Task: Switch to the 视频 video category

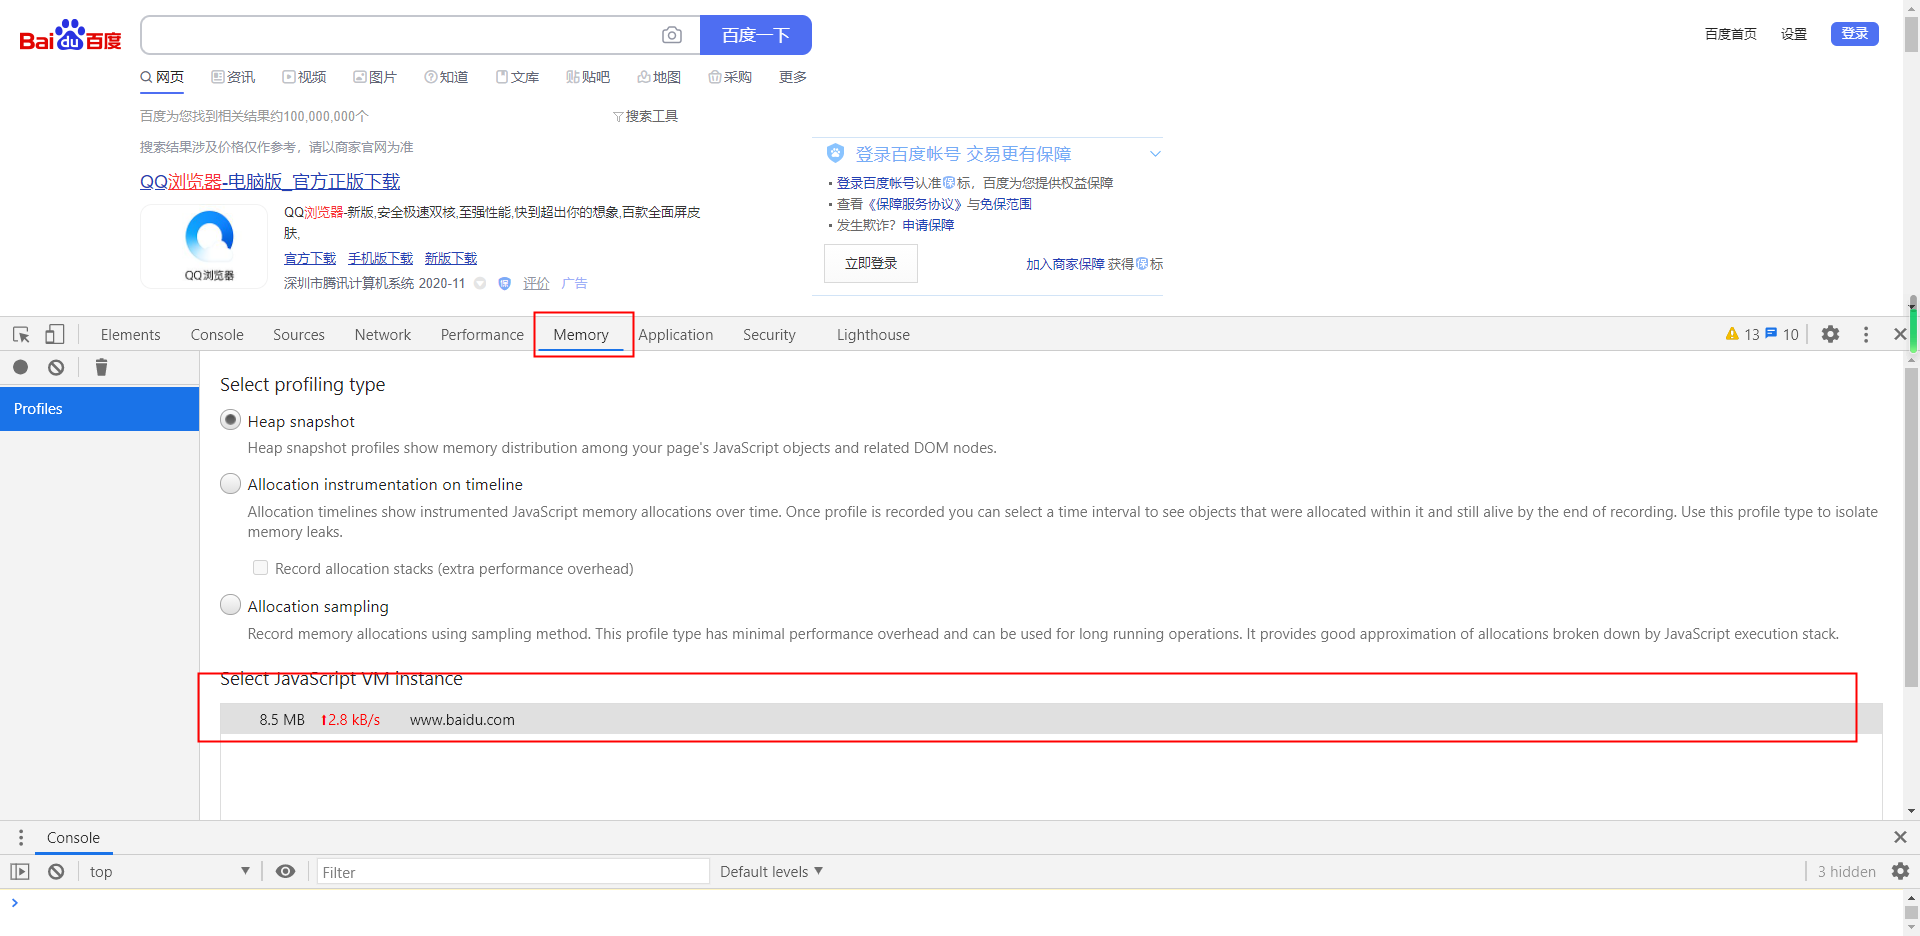Action: [x=304, y=77]
